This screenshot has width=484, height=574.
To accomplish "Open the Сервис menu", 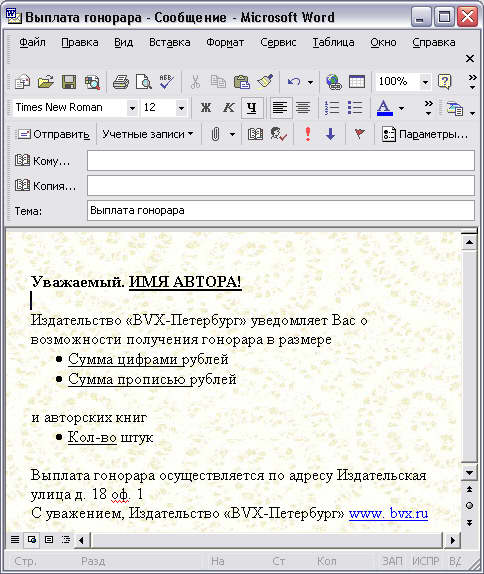I will pyautogui.click(x=278, y=42).
